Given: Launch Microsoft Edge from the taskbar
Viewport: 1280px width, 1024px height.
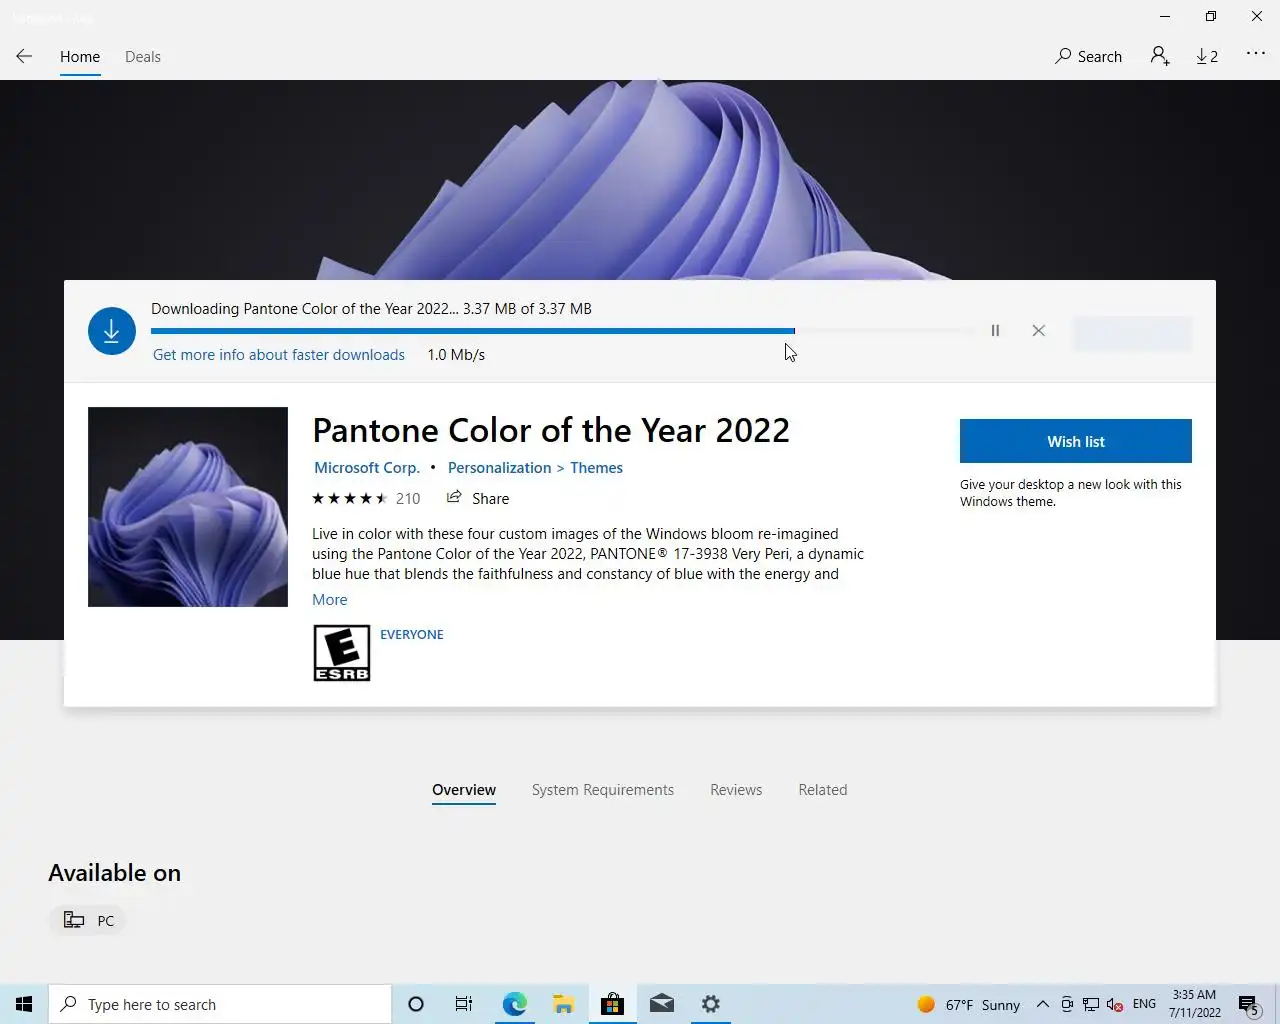Looking at the screenshot, I should (514, 1004).
